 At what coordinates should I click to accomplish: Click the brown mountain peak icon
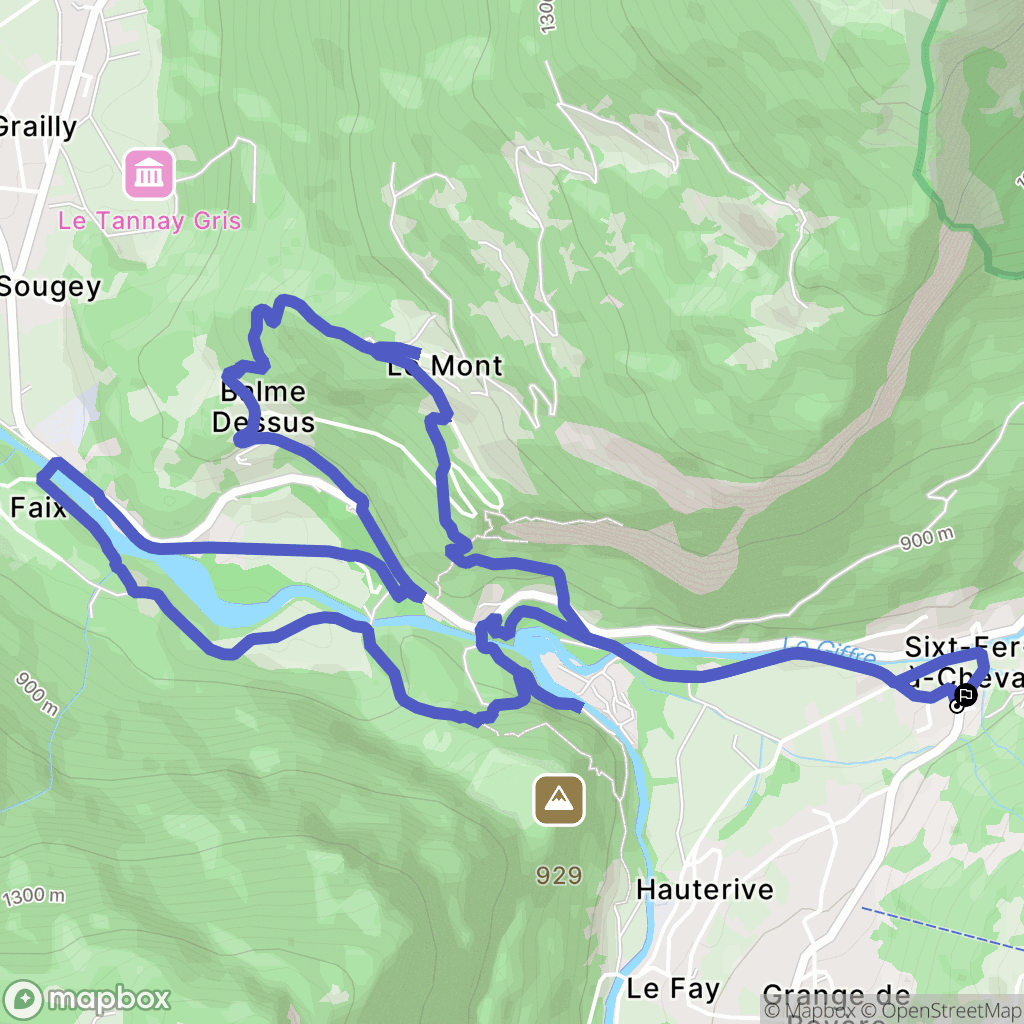(x=559, y=799)
